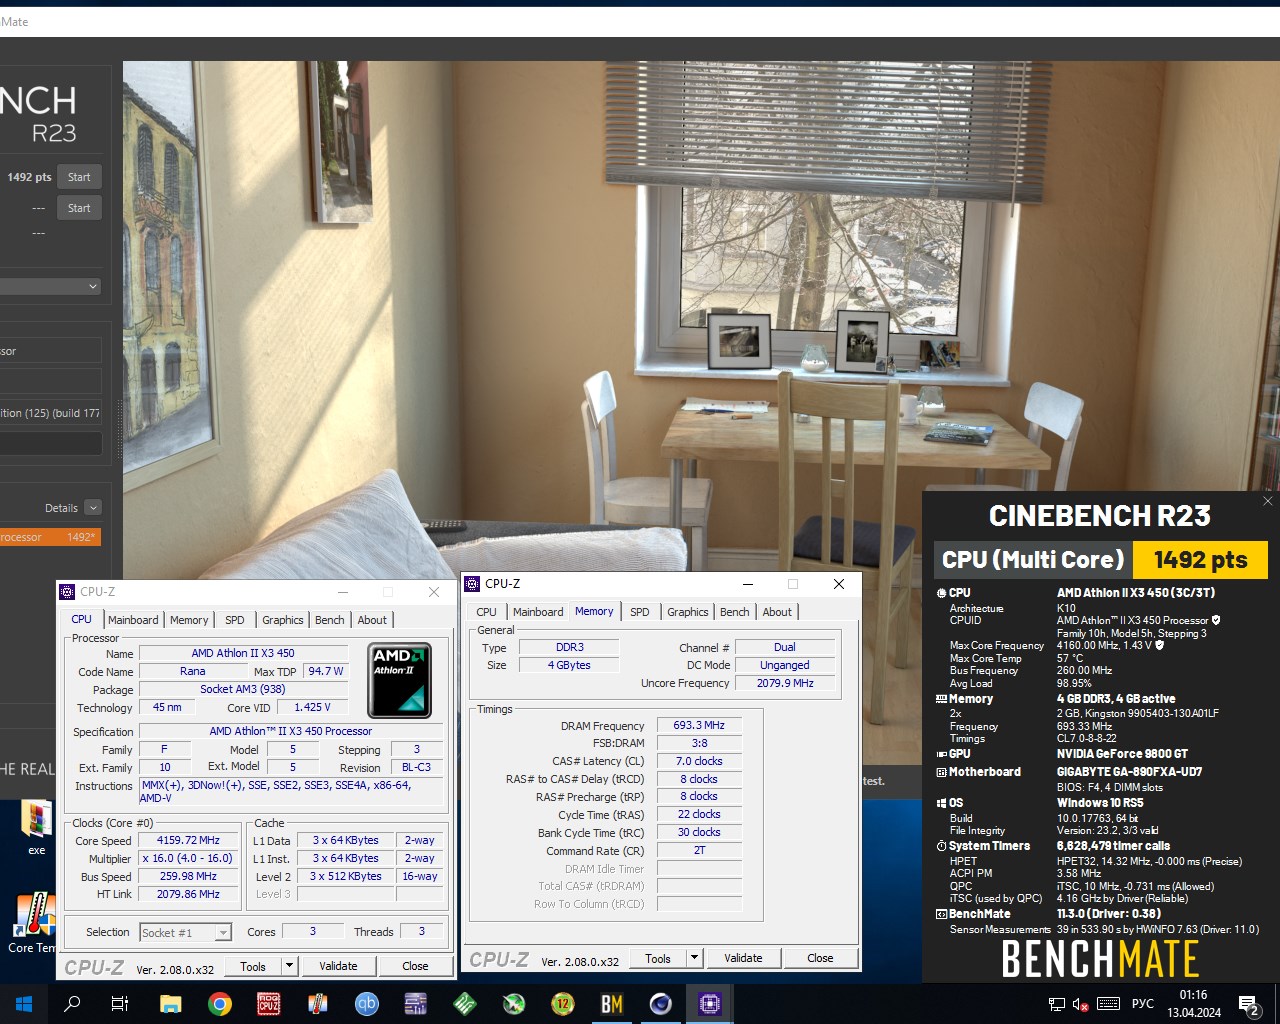The image size is (1280, 1024).
Task: Open Core Temp thermometer taskbar icon
Action: click(318, 1004)
